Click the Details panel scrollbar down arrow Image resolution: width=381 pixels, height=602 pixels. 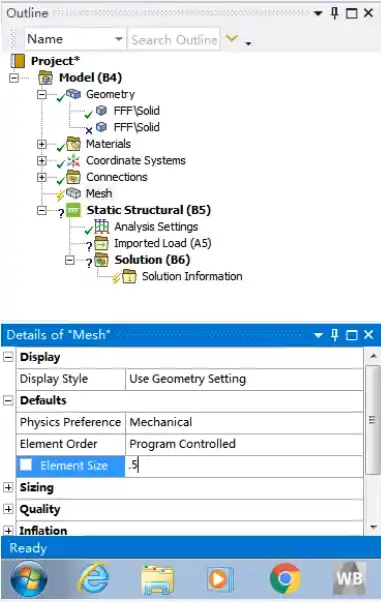[373, 527]
